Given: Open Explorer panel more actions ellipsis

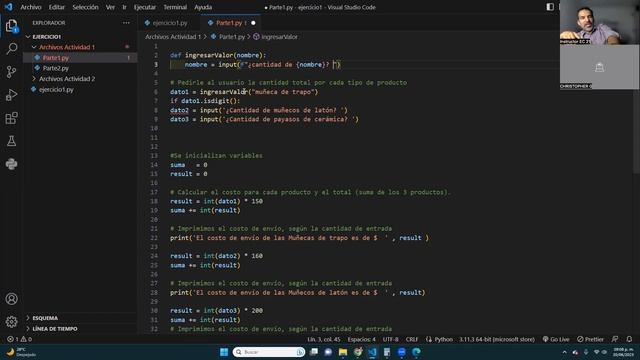Looking at the screenshot, I should coord(126,23).
